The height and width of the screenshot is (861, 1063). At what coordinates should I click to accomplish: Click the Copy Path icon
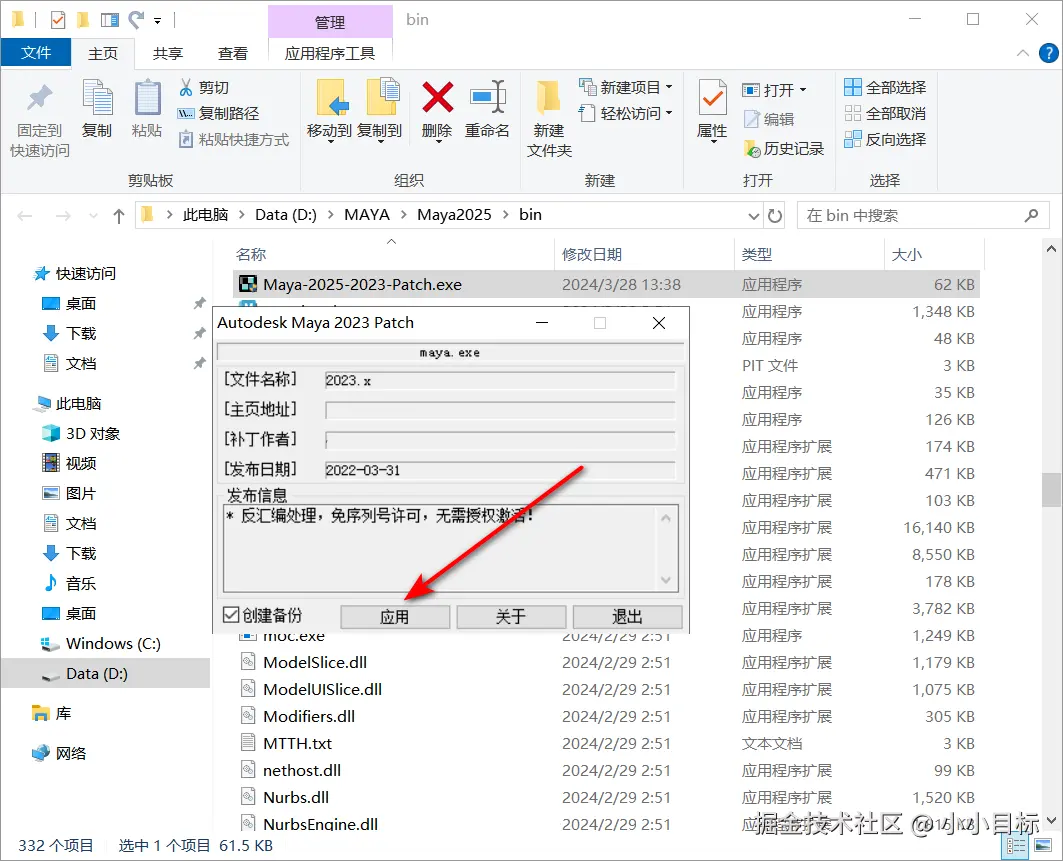click(186, 113)
